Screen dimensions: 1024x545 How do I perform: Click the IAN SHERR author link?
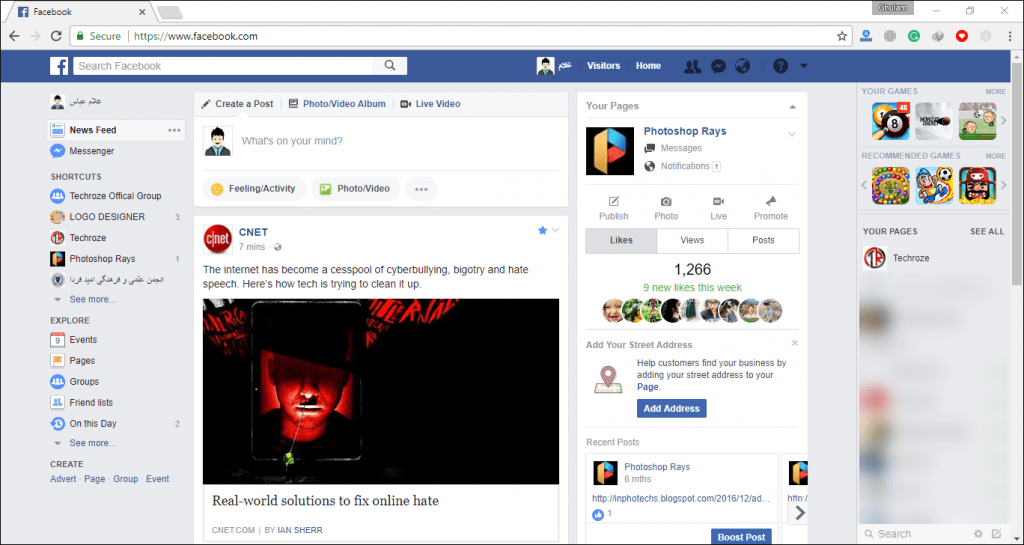300,530
